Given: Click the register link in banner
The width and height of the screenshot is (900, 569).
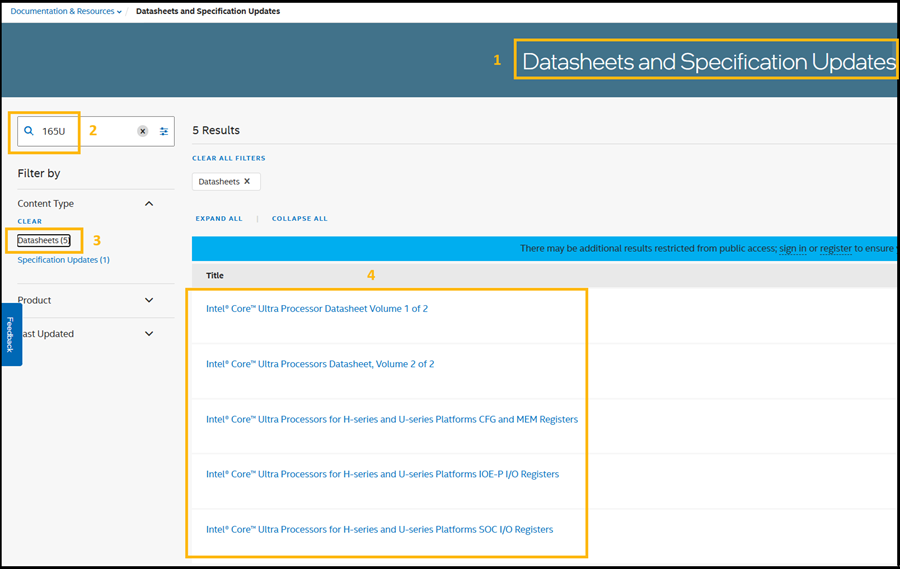Looking at the screenshot, I should click(835, 249).
